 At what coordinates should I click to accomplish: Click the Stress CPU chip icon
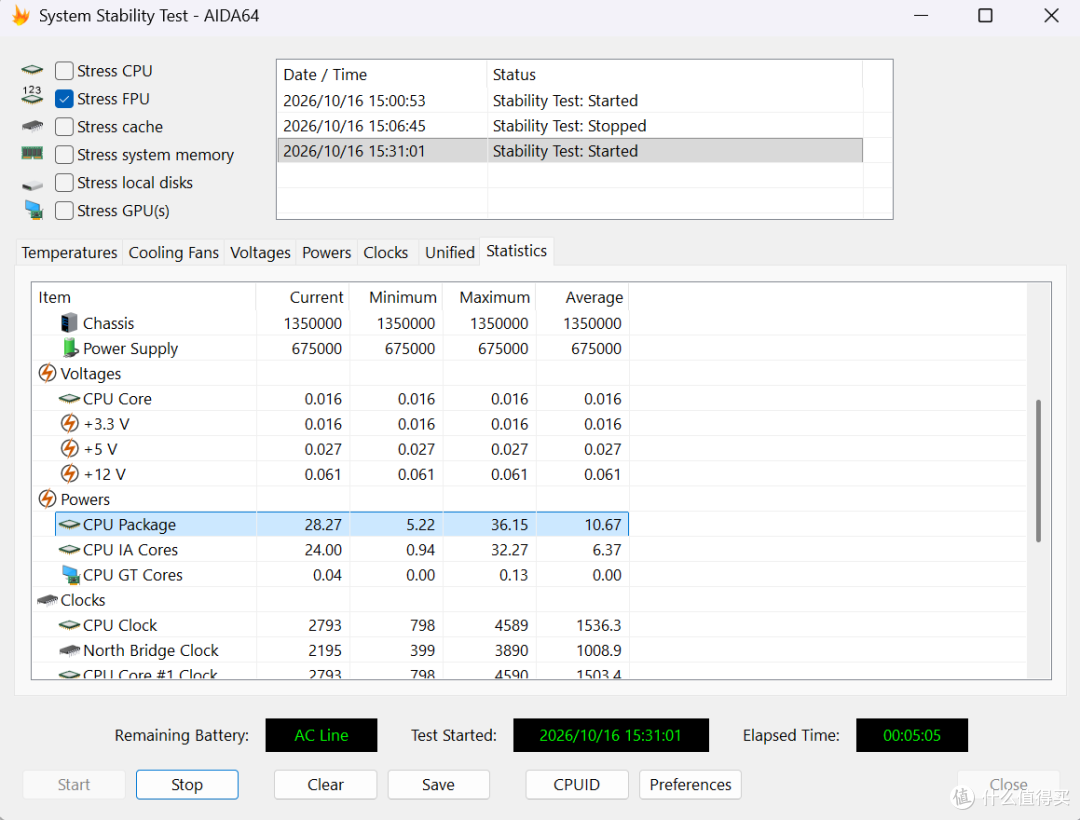click(32, 70)
